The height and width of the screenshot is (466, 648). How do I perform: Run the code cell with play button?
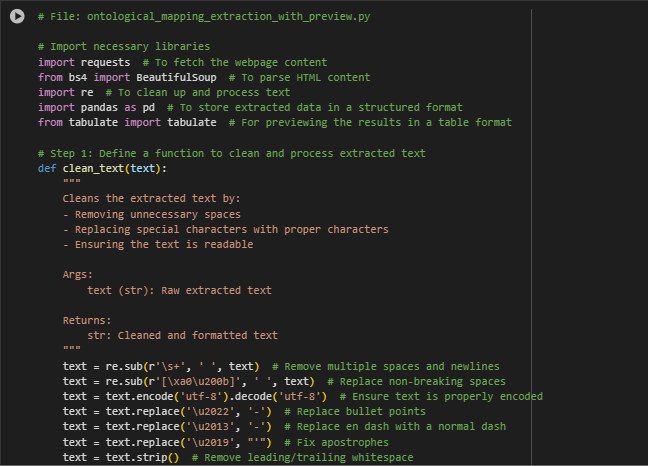[x=17, y=16]
